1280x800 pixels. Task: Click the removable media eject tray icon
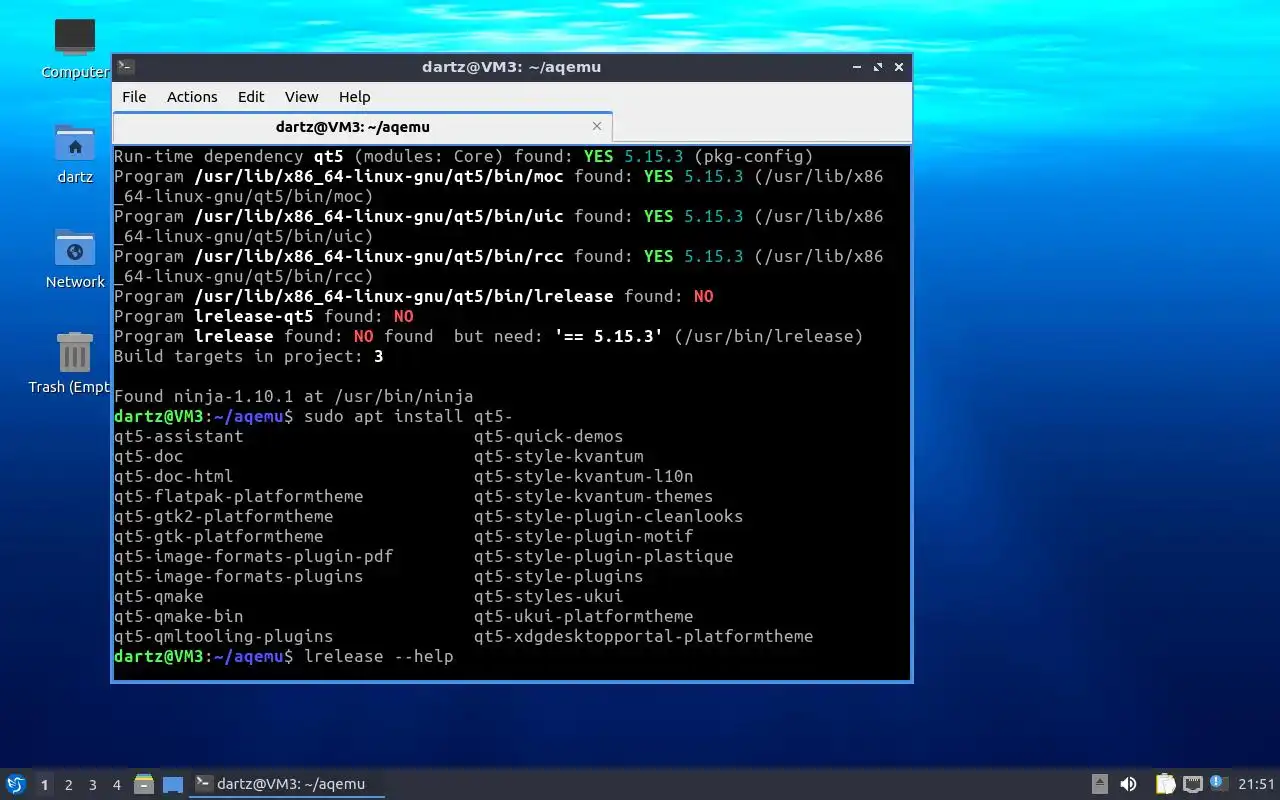(1099, 784)
